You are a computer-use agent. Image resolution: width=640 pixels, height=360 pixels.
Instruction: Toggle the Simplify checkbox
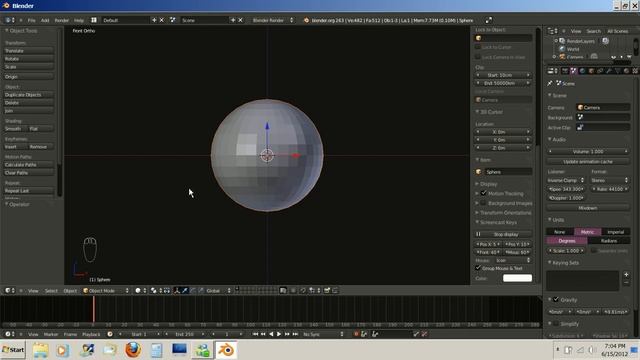point(556,324)
